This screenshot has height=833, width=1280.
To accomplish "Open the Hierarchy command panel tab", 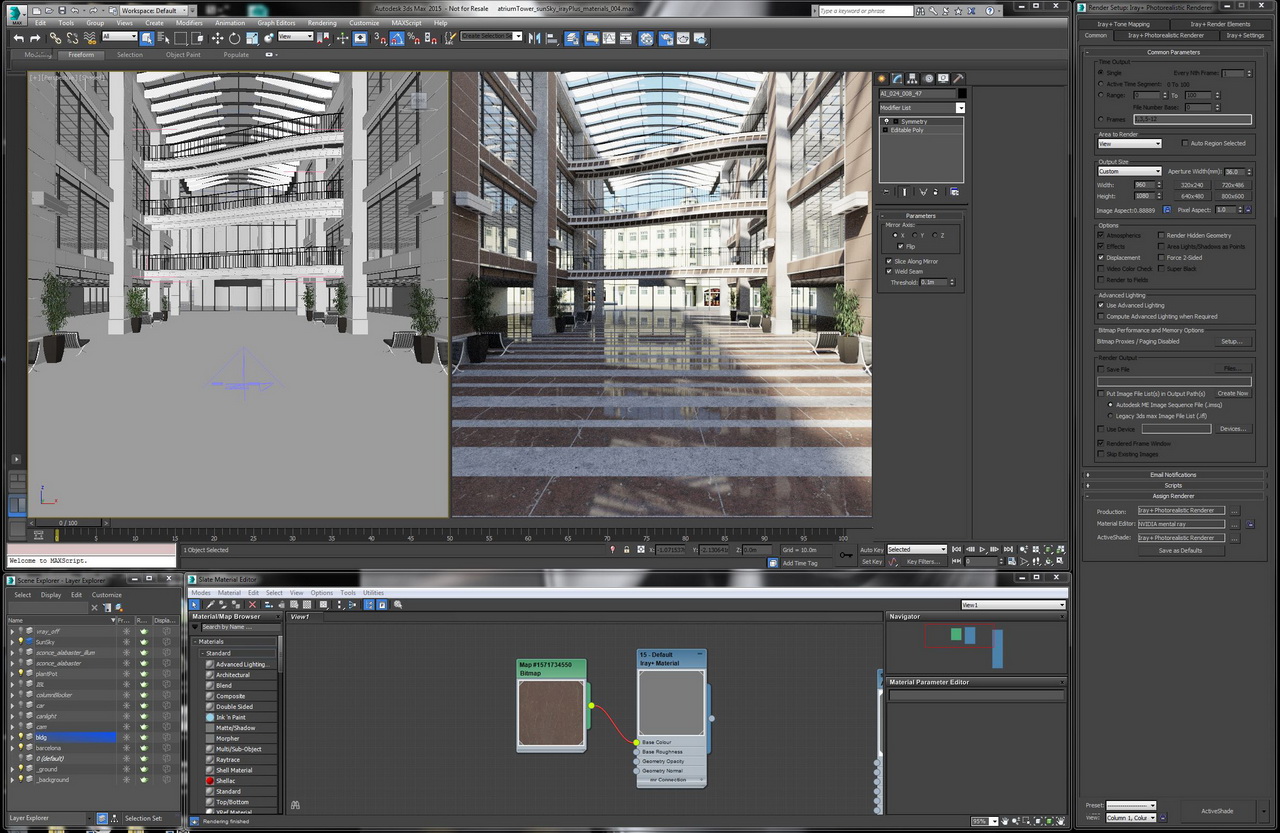I will (913, 78).
